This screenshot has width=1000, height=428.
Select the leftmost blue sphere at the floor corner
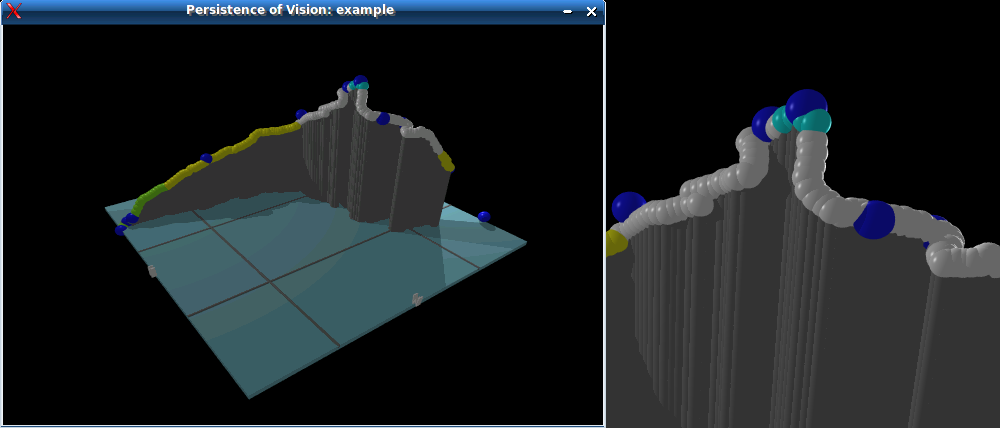pos(121,230)
